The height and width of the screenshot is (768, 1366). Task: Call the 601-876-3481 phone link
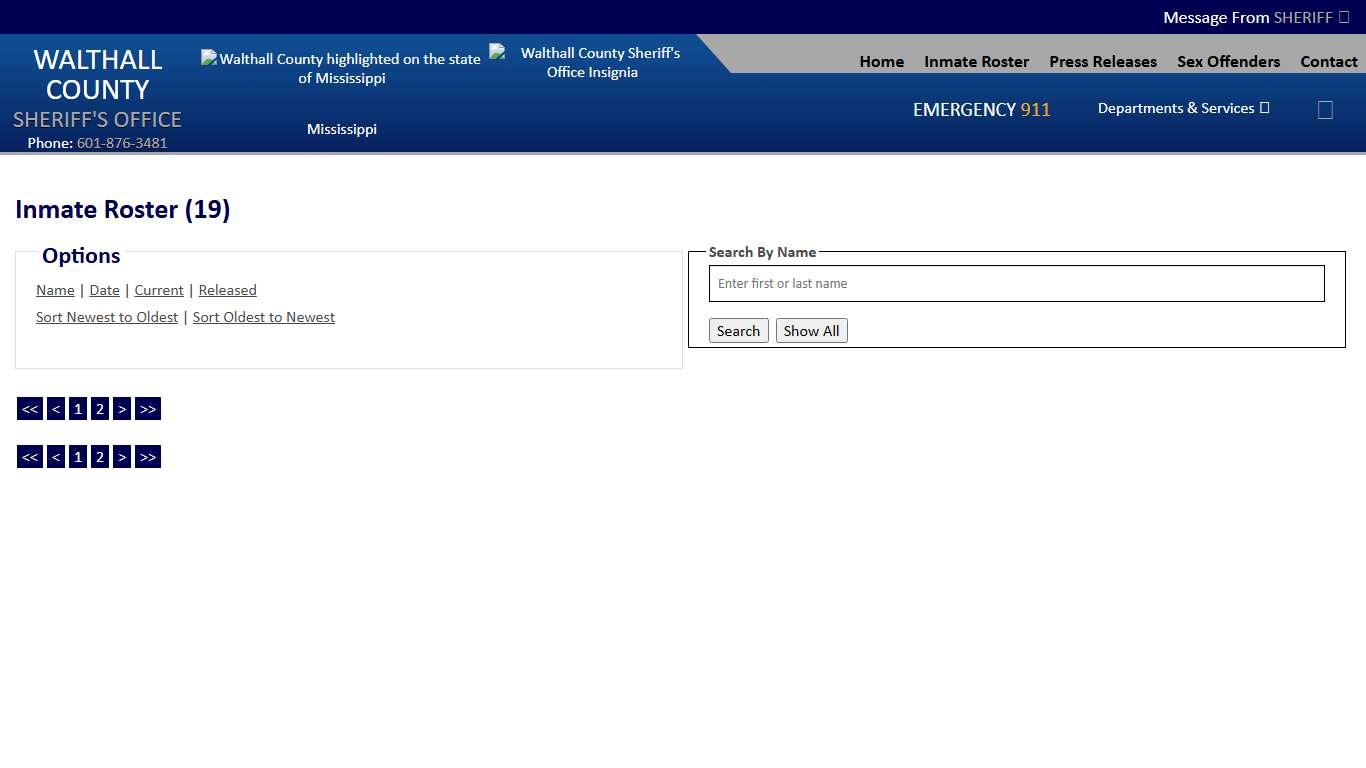pos(121,142)
